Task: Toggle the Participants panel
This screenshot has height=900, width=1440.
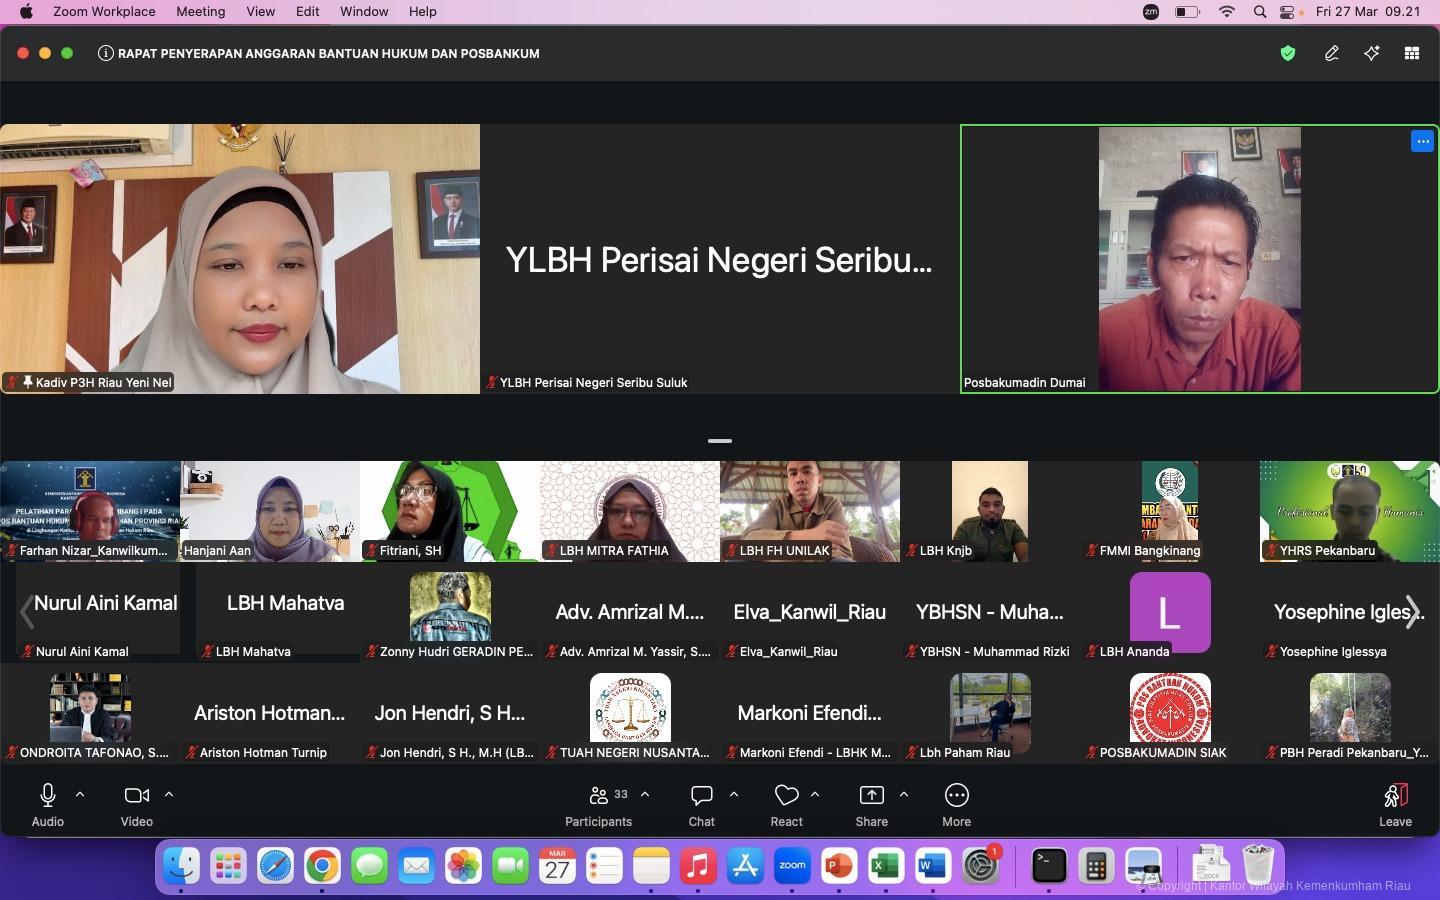Action: (598, 804)
